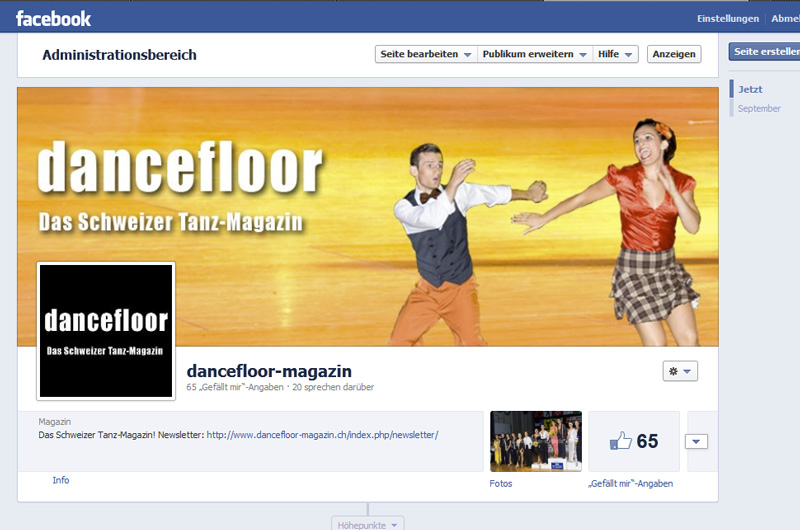Click the dancefloor-magazin page title

pyautogui.click(x=269, y=371)
